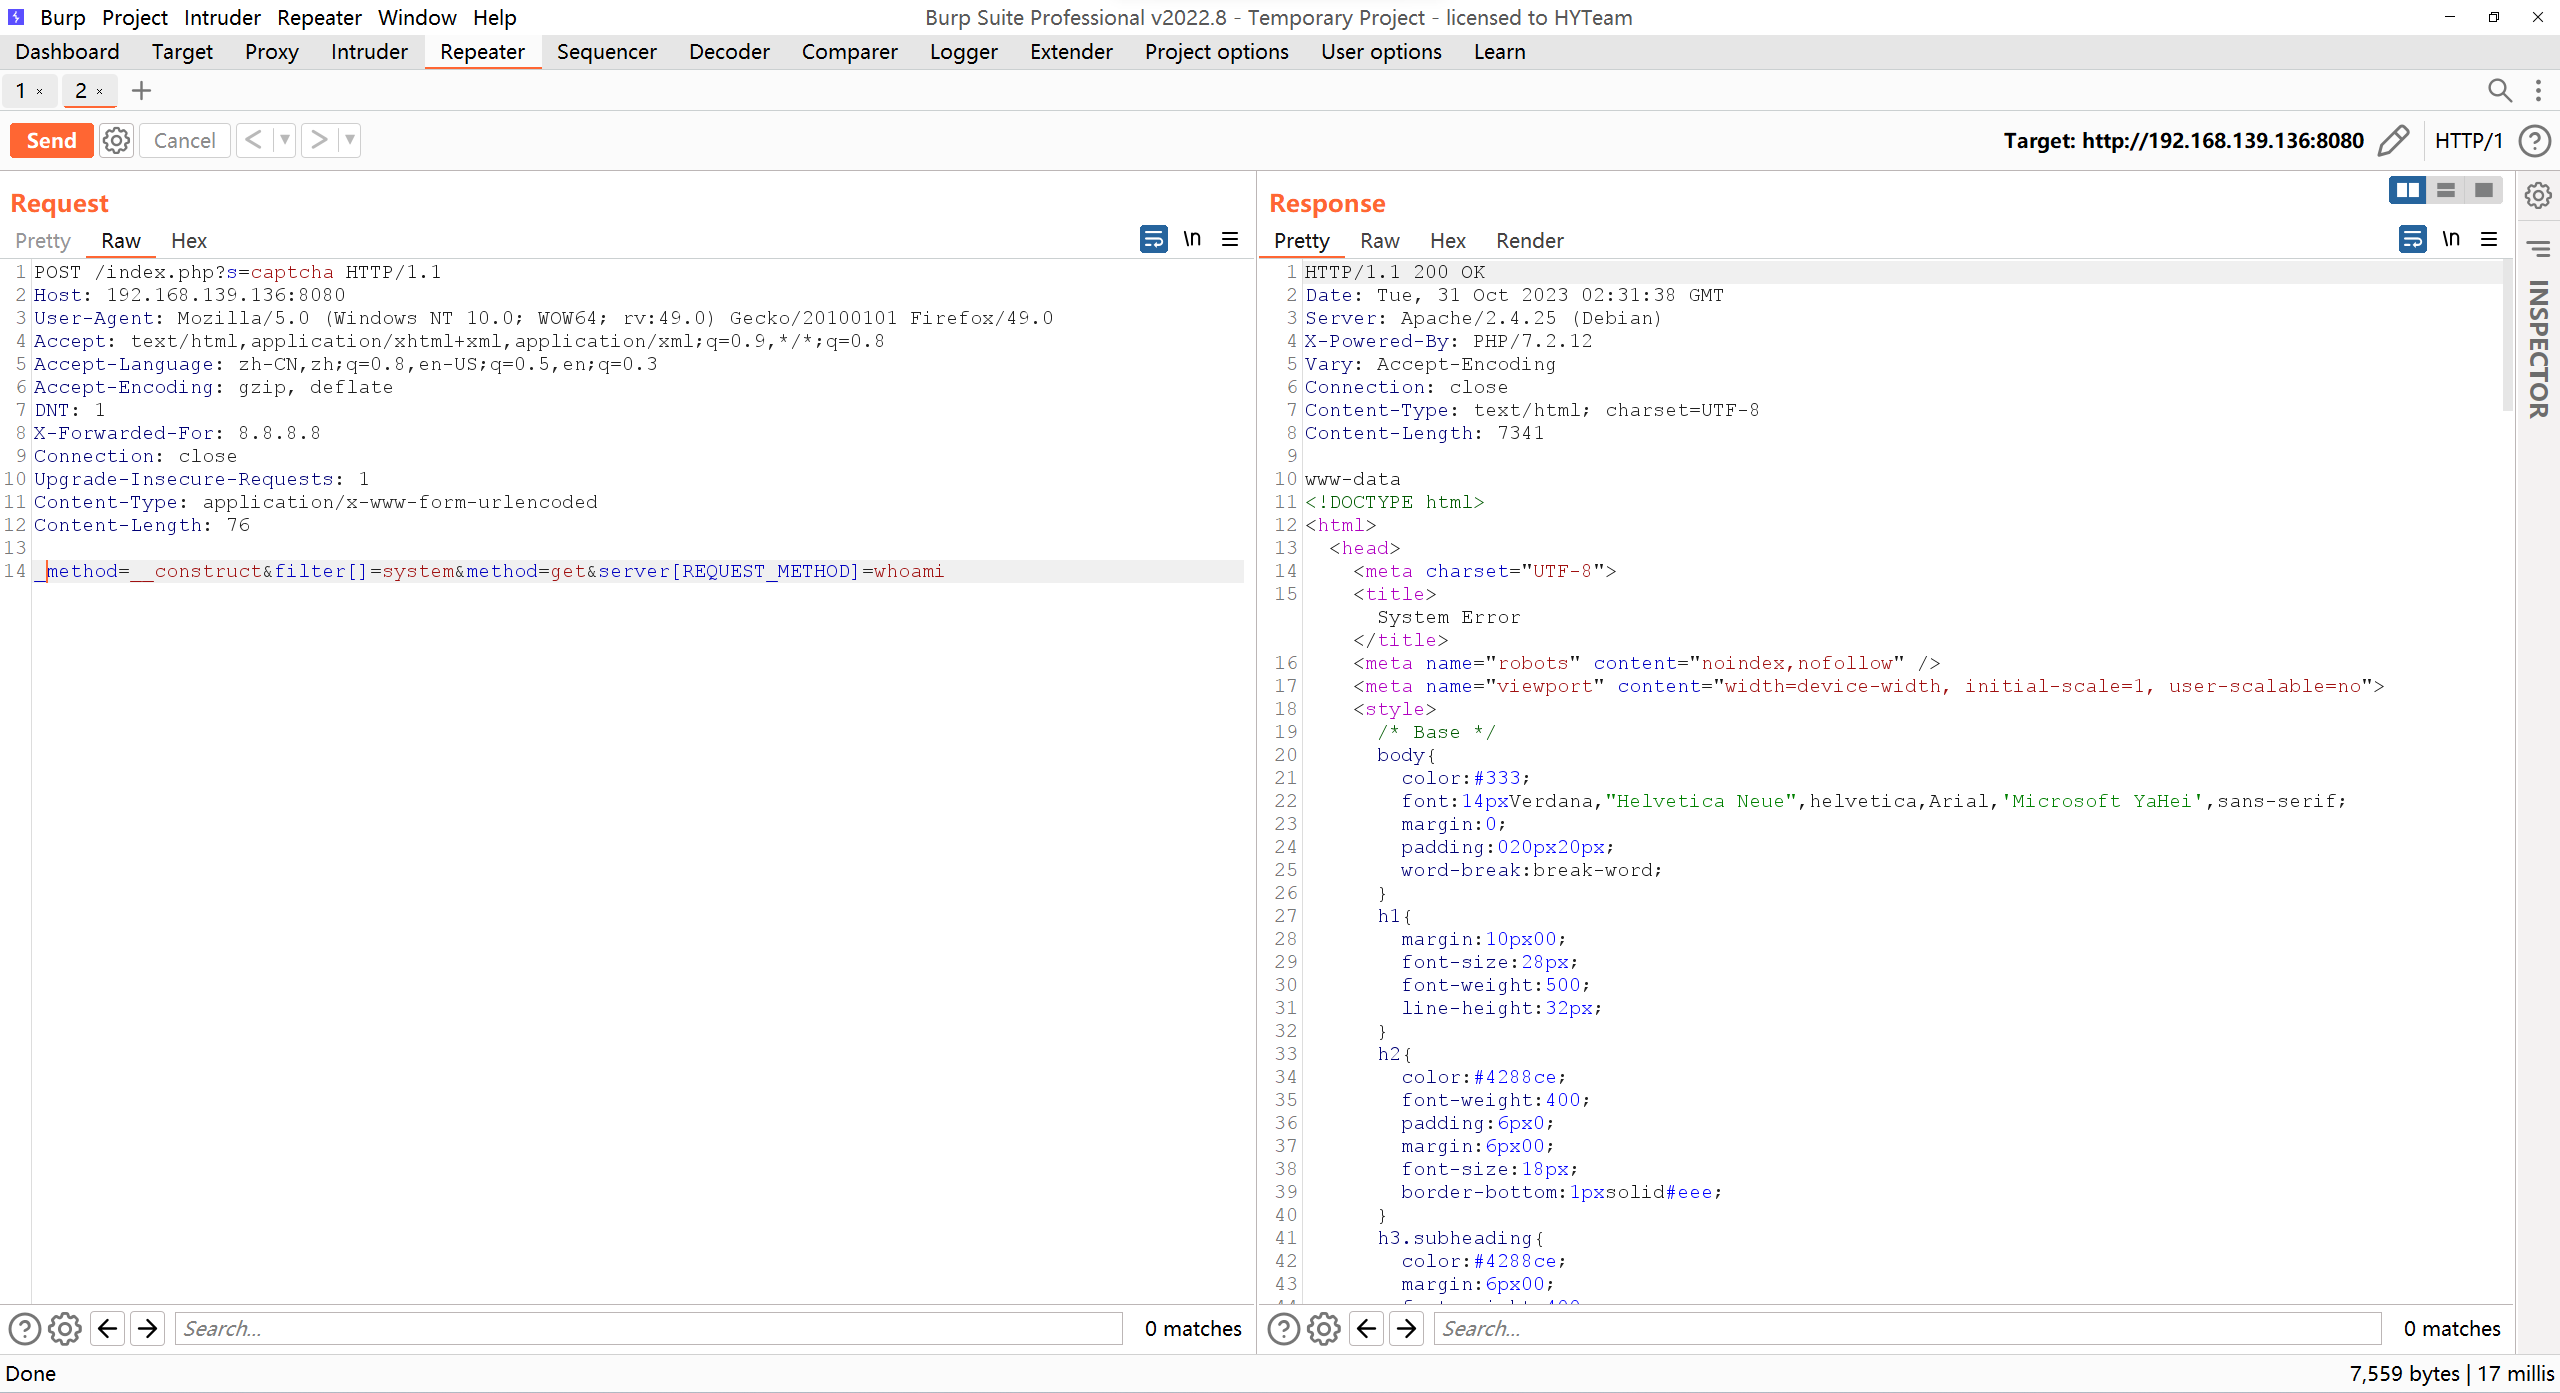Open the Repeater help question mark icon
The width and height of the screenshot is (2560, 1393).
click(x=2535, y=141)
